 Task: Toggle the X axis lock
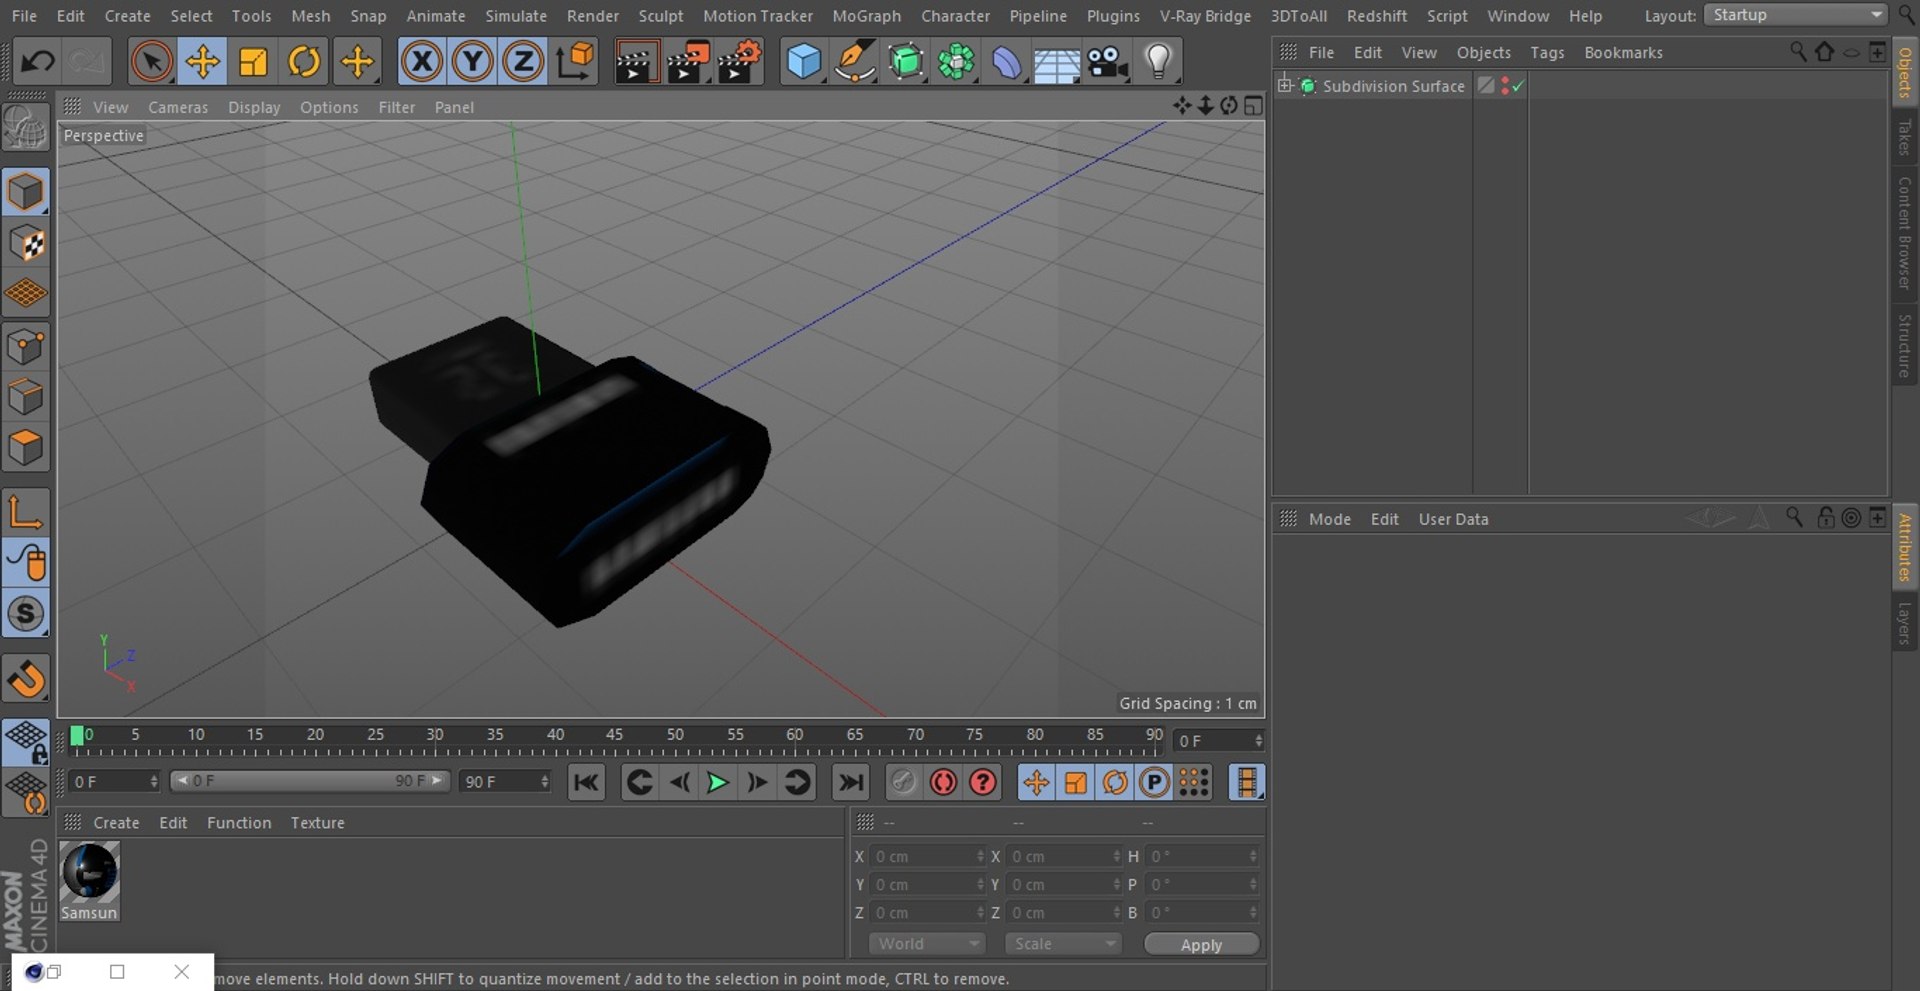point(422,62)
